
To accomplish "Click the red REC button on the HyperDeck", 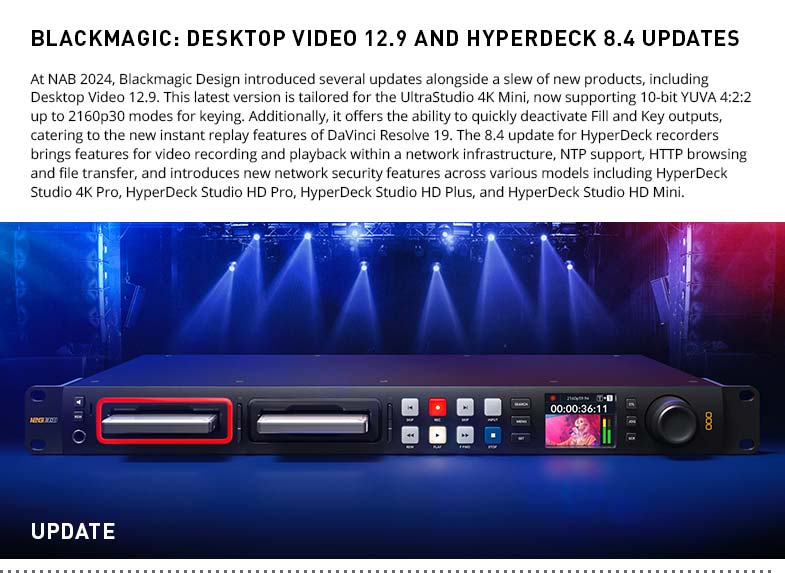I will [x=437, y=407].
